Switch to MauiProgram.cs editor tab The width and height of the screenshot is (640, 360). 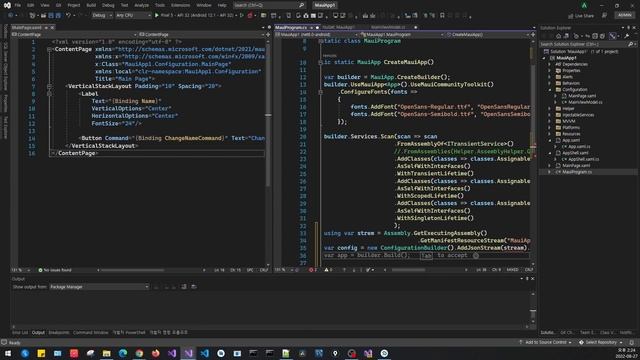point(291,27)
